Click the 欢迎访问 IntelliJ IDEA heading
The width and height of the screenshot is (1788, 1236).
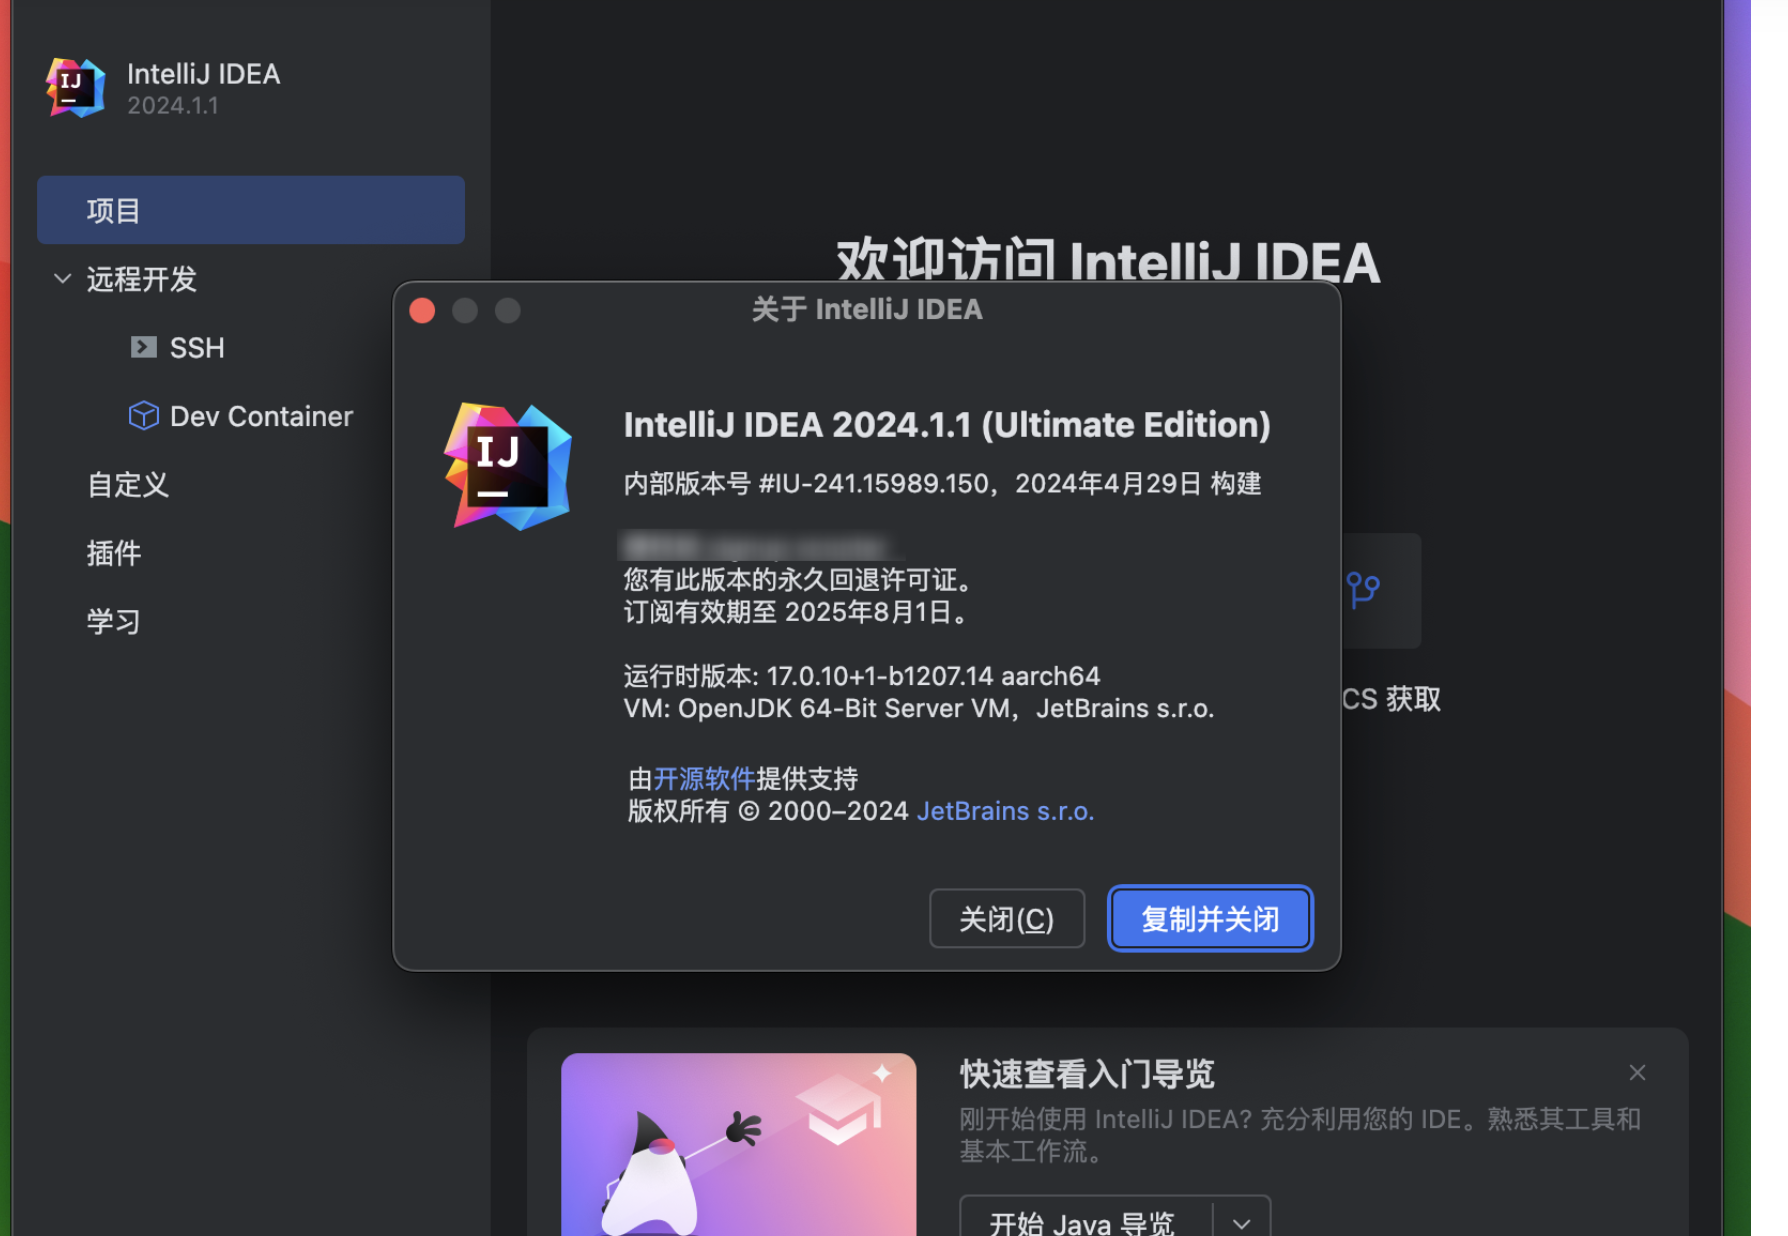tap(1108, 261)
